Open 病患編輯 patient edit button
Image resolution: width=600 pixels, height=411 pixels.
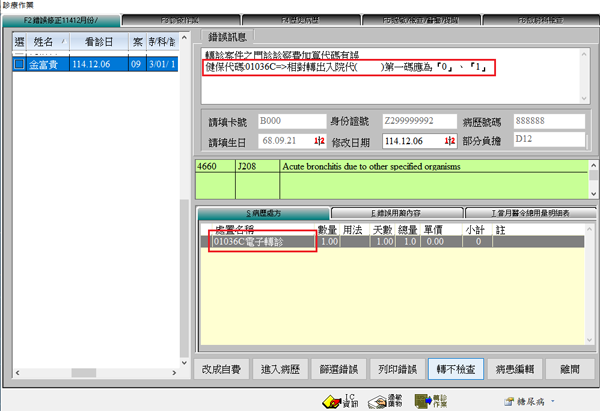tap(511, 368)
